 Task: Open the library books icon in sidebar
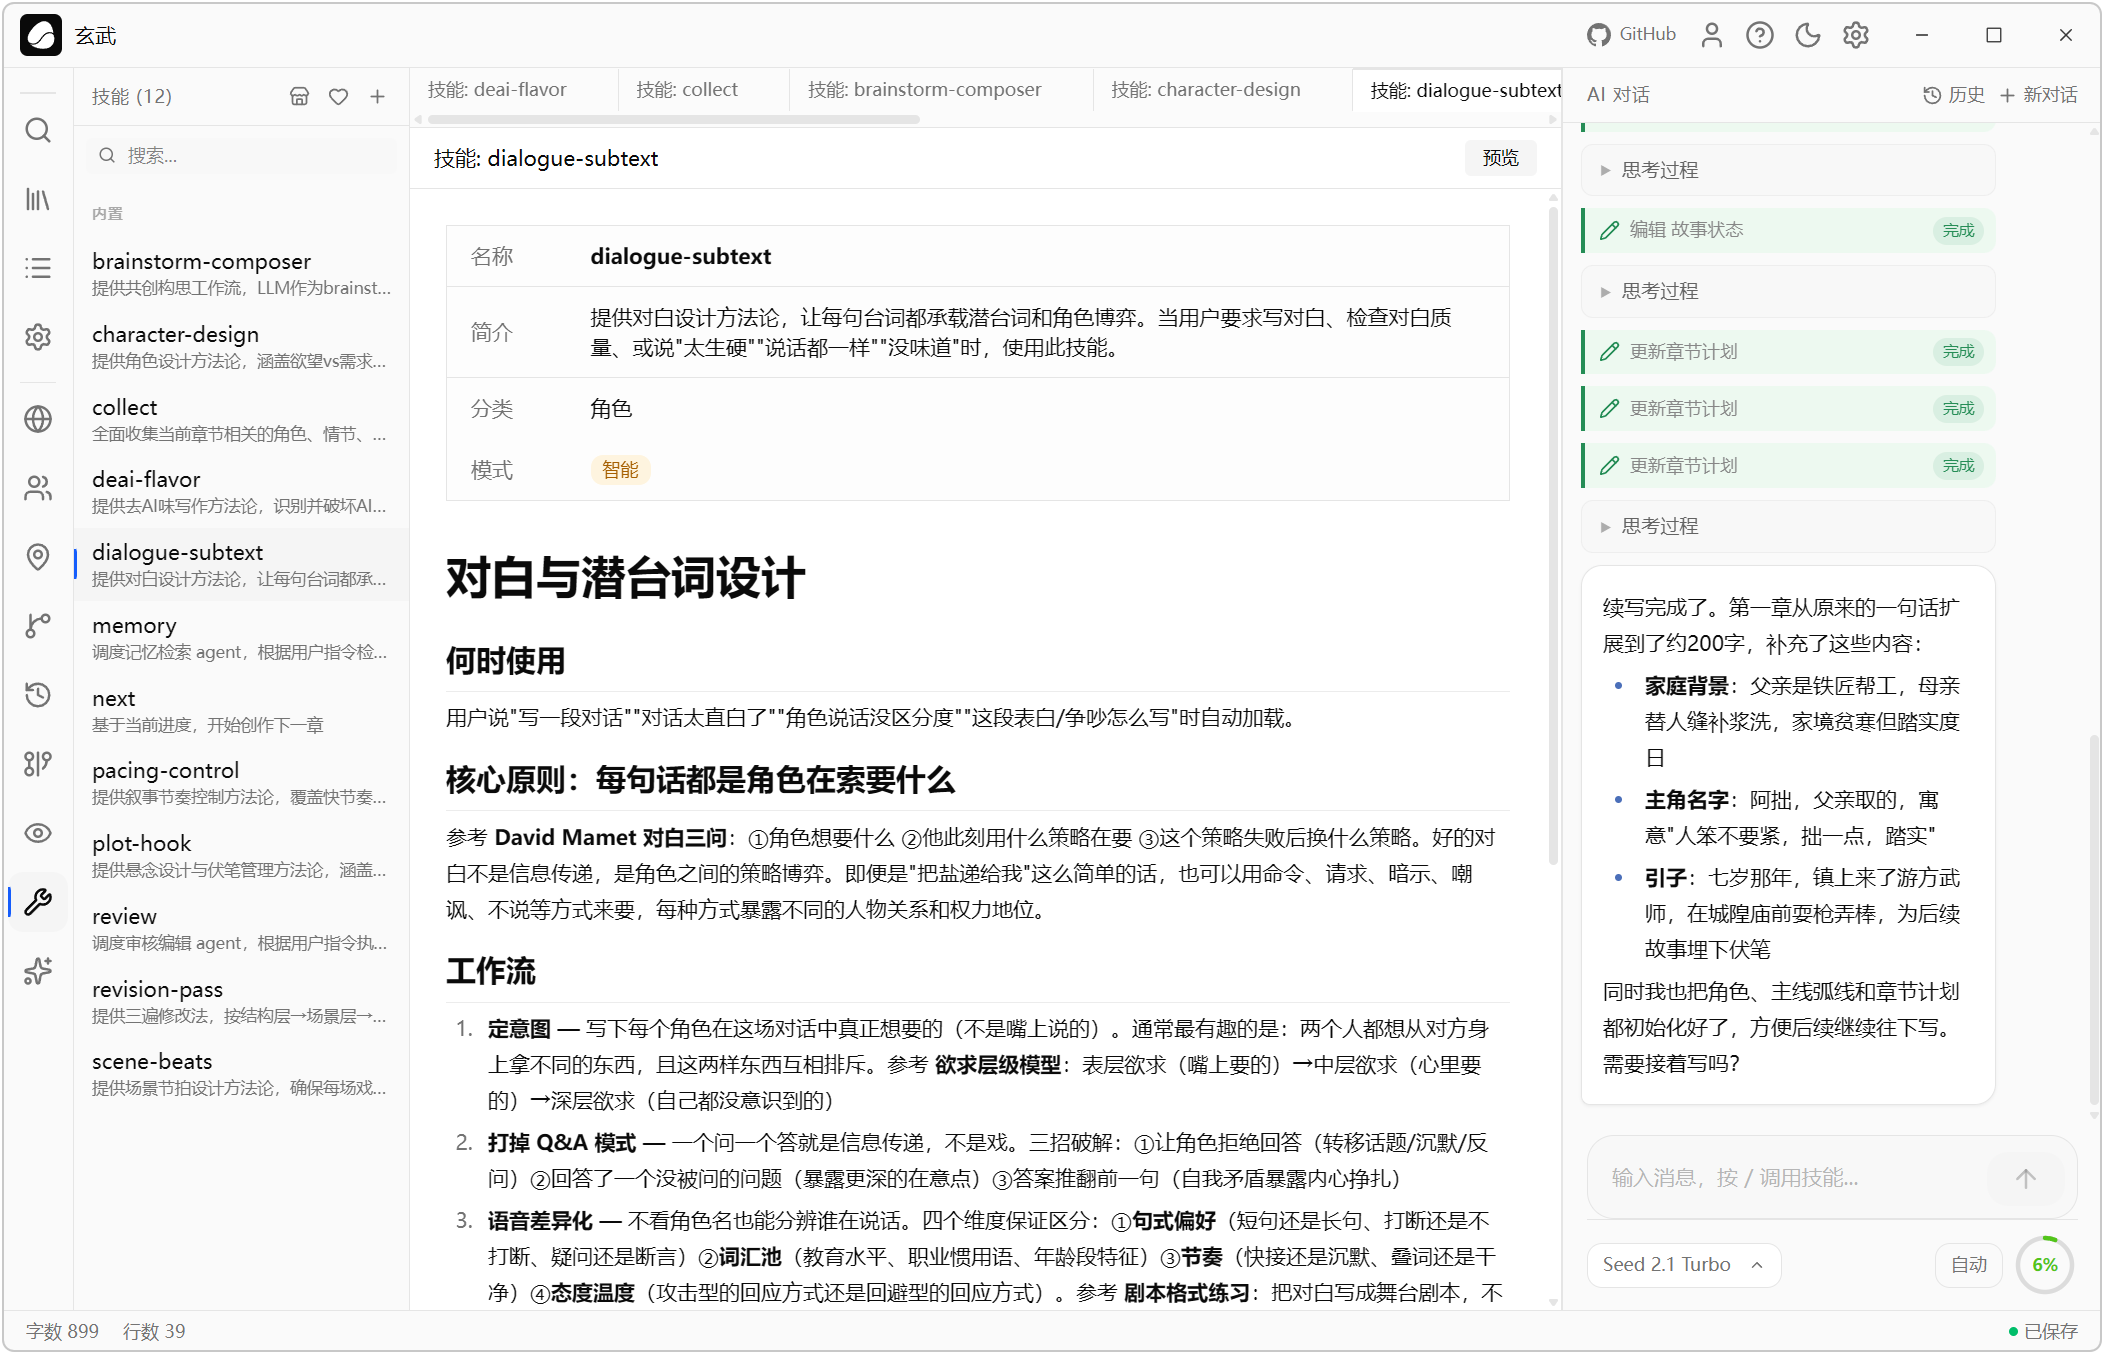pyautogui.click(x=38, y=200)
